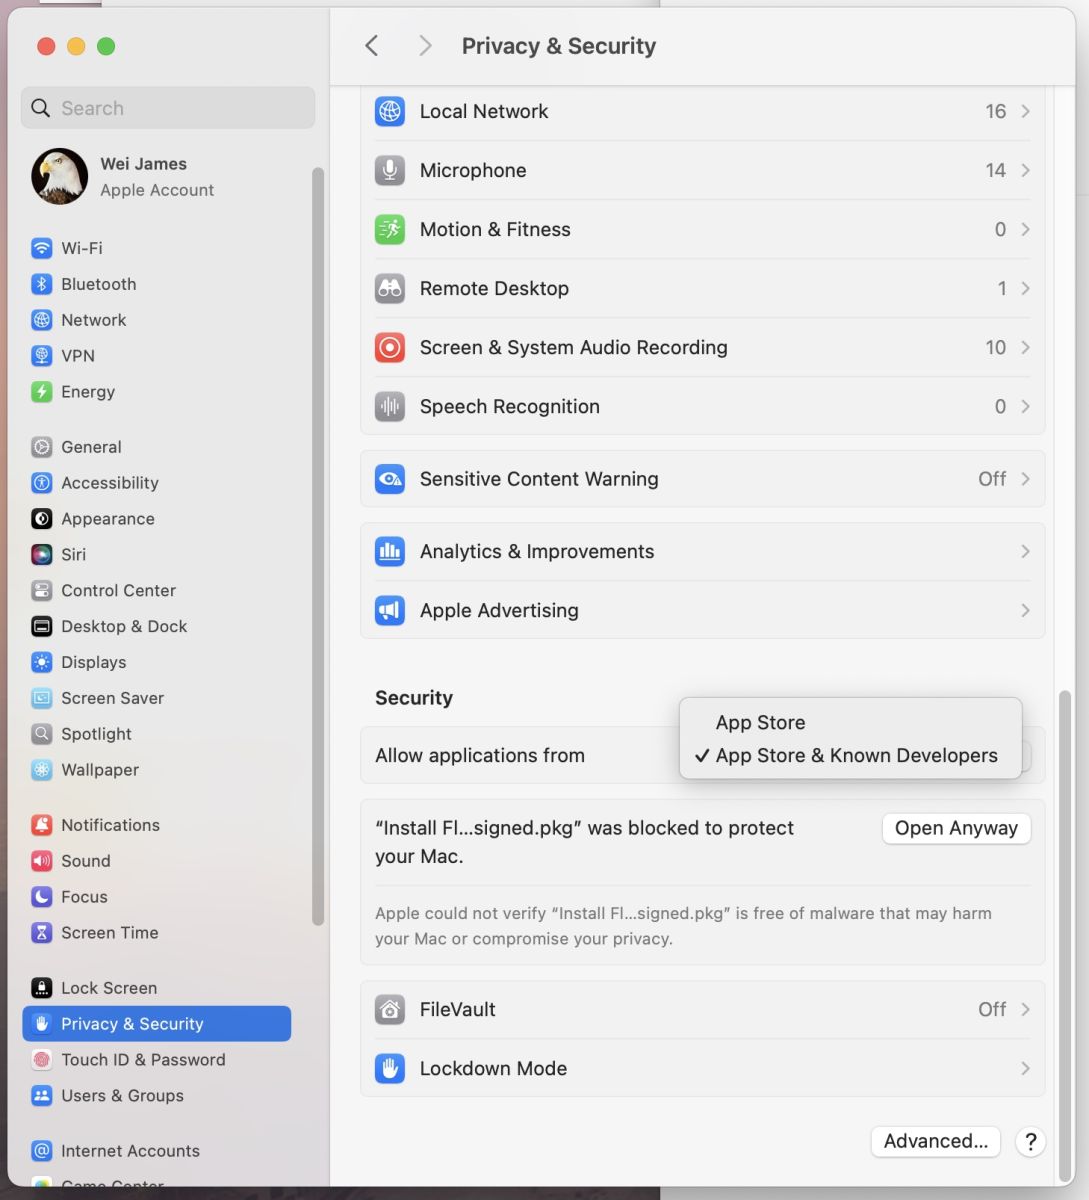Click the main pane vertical scrollbar
Image resolution: width=1089 pixels, height=1200 pixels.
[1065, 934]
